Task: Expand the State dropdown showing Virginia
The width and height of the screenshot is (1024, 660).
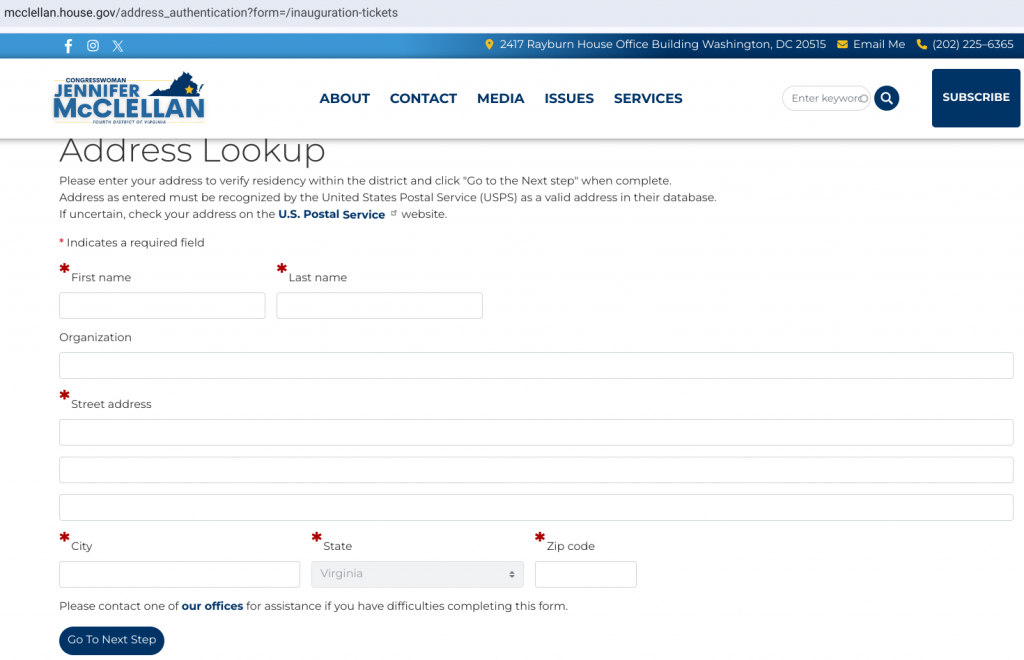Action: 417,574
